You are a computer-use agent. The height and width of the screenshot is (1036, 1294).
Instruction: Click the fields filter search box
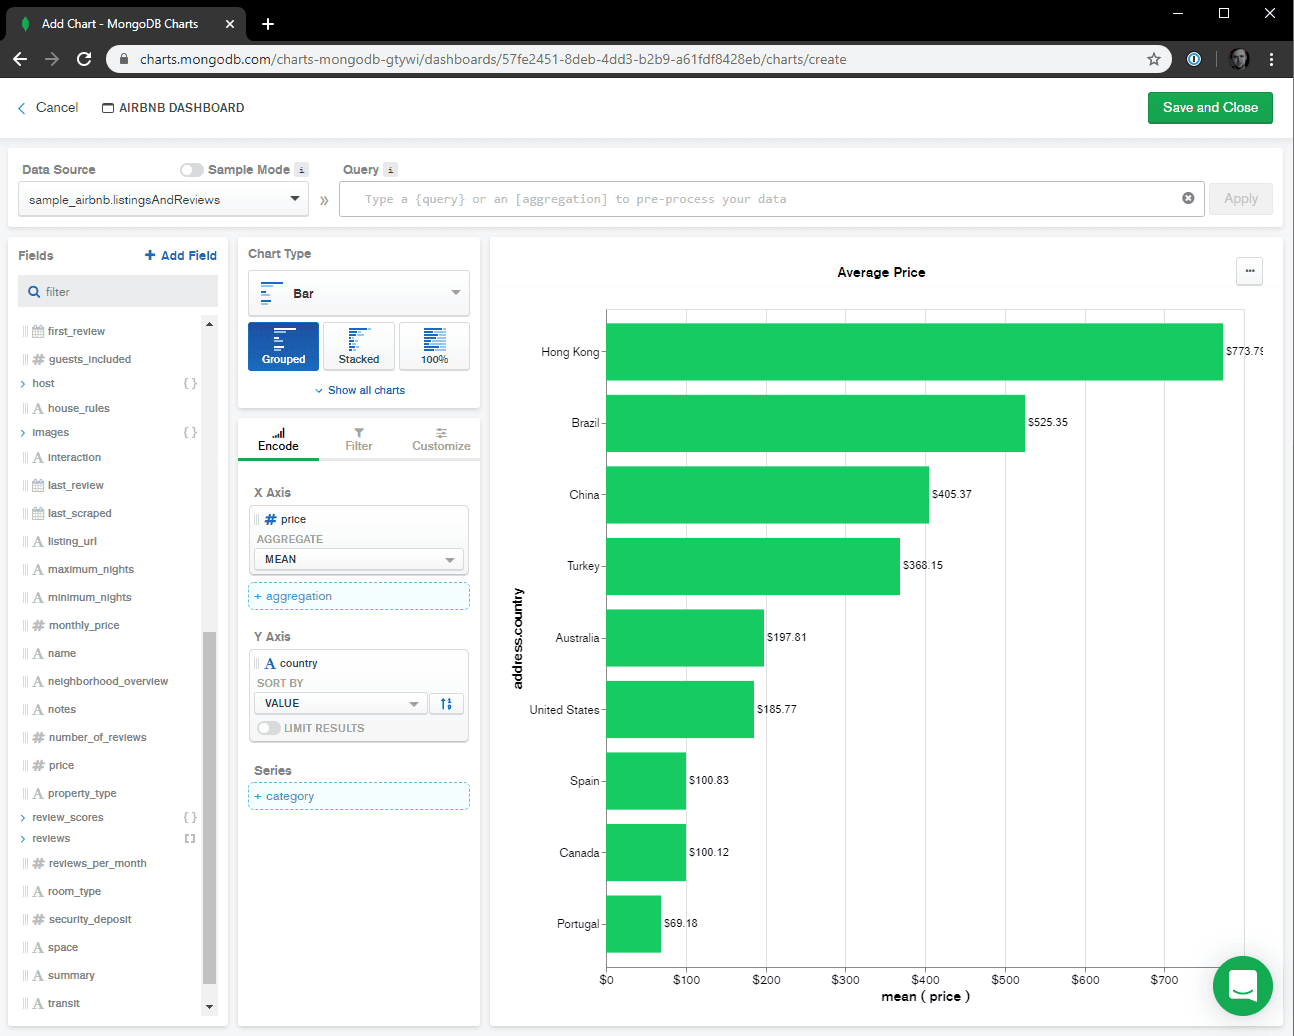(118, 292)
